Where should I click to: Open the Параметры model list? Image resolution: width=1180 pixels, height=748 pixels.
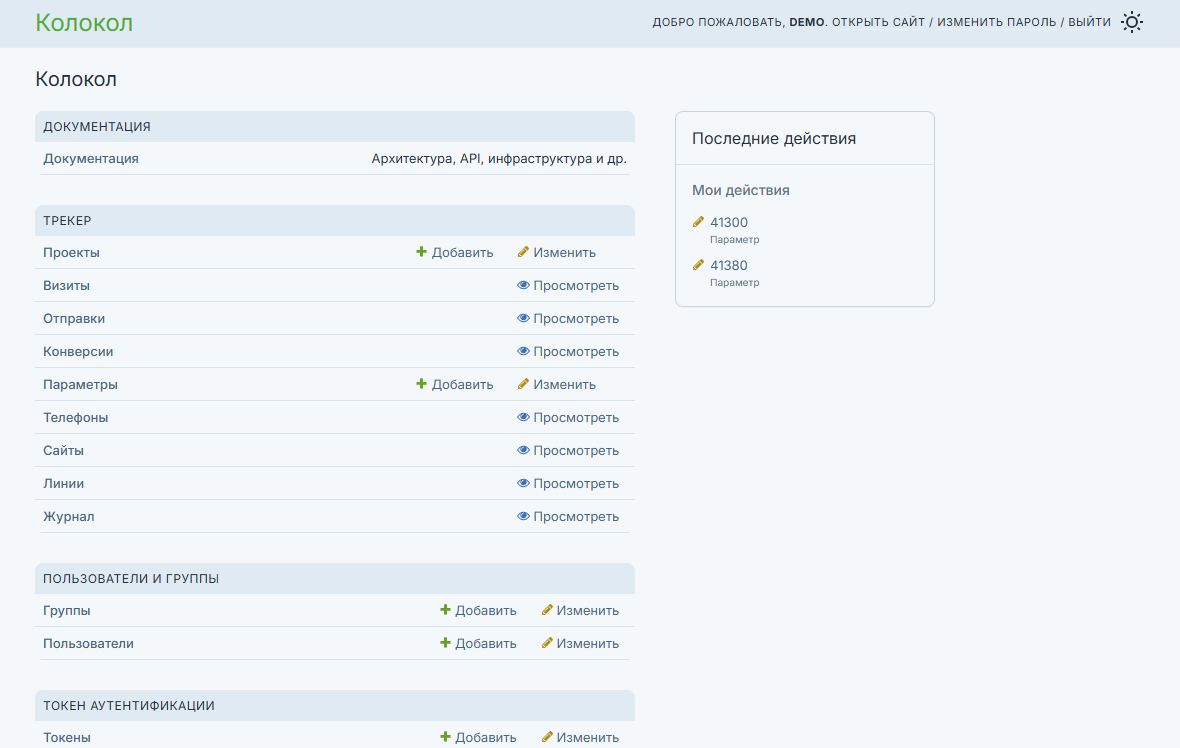[x=81, y=385]
